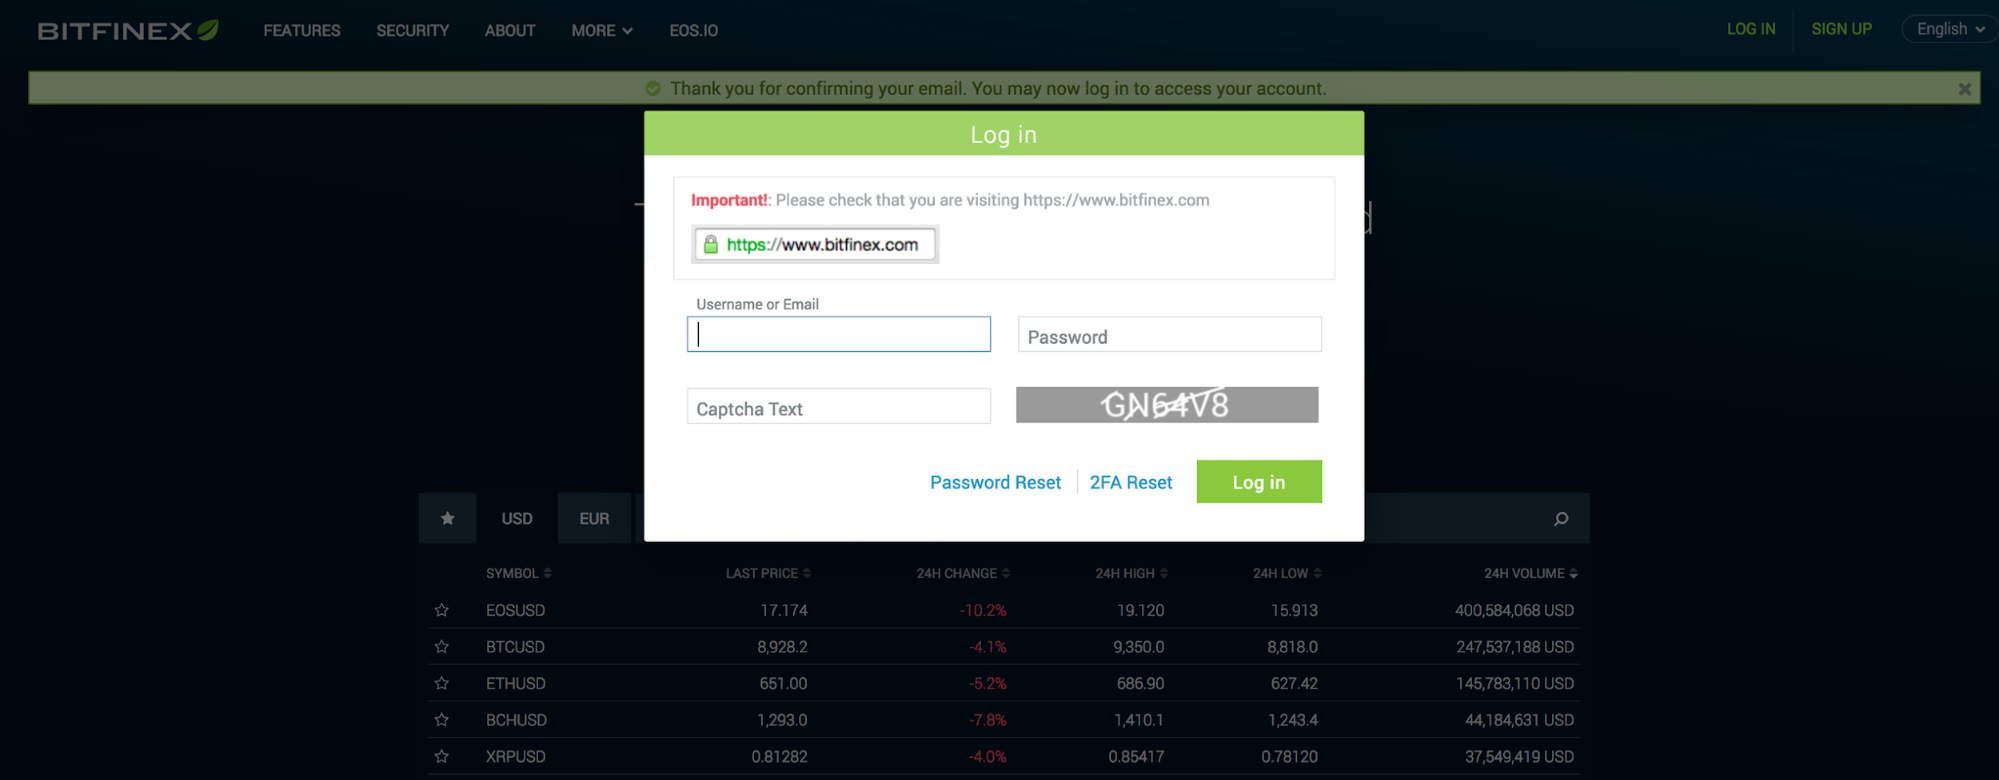
Task: Go to EOS.IO page
Action: (694, 31)
